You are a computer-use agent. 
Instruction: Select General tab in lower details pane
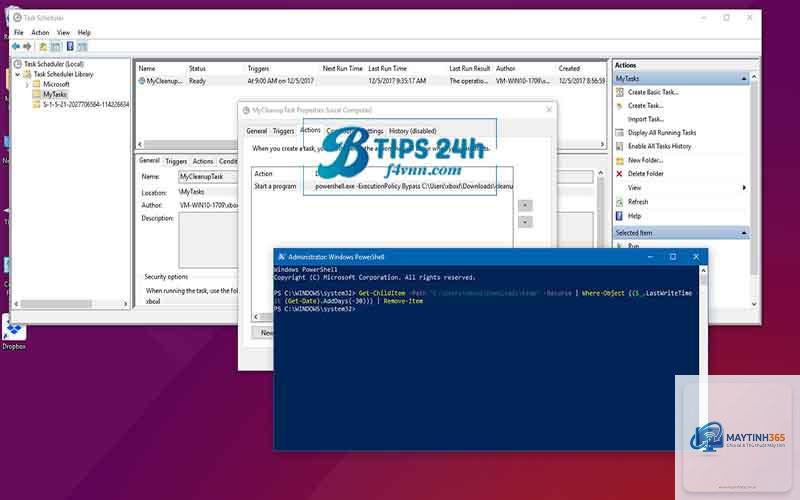coord(149,161)
